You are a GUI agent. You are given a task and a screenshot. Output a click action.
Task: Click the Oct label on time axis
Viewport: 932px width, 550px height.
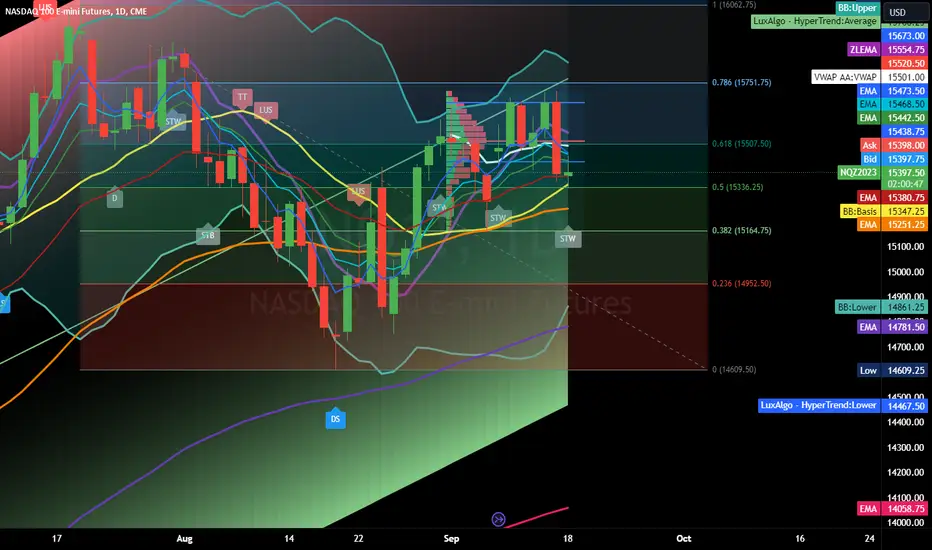pos(684,539)
